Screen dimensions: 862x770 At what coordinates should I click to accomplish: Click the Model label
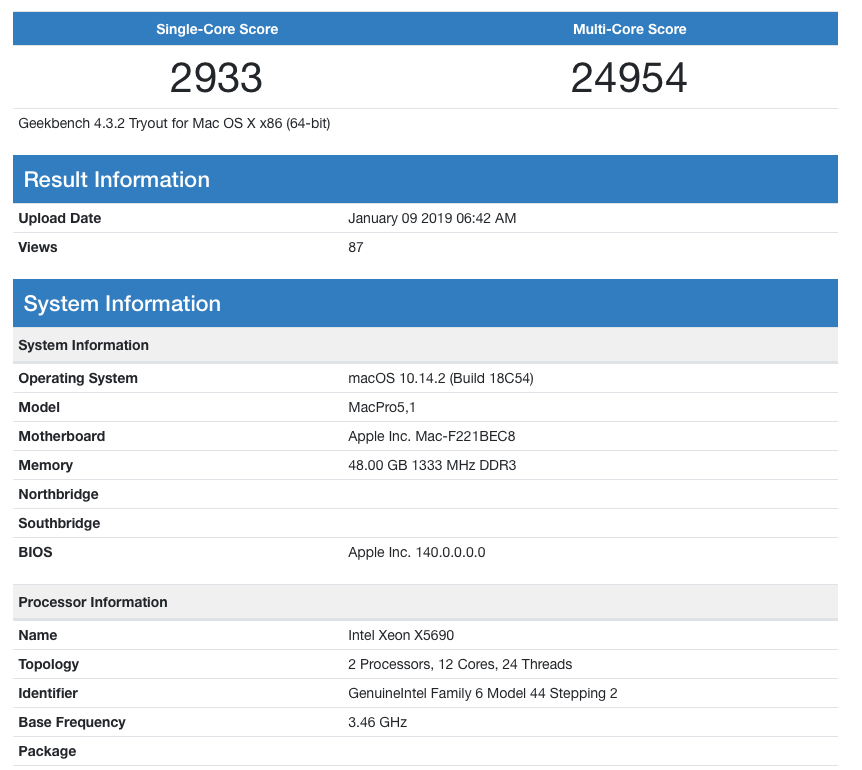(39, 407)
